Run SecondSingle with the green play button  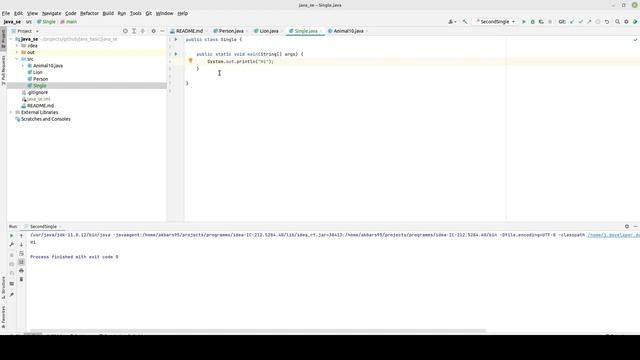pyautogui.click(x=524, y=22)
